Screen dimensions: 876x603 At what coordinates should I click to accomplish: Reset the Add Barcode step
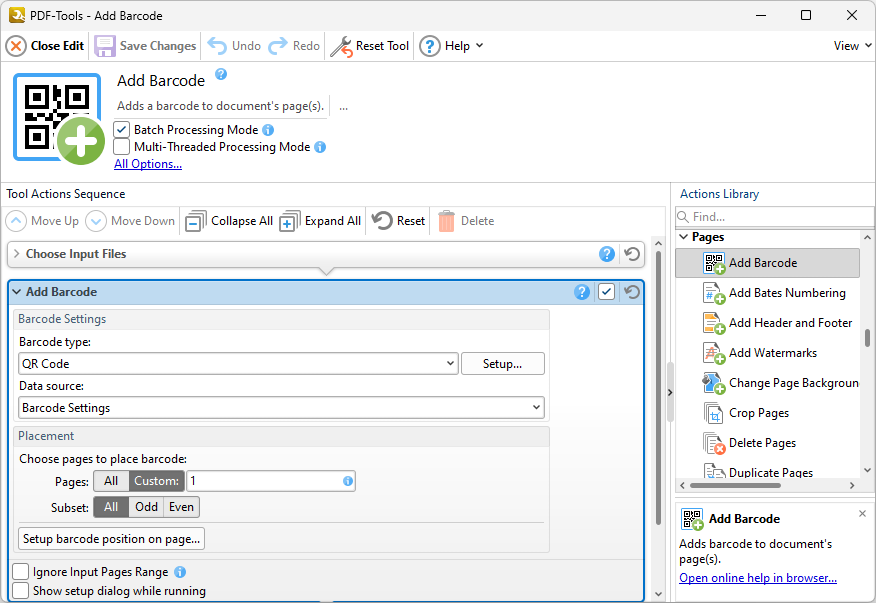pyautogui.click(x=632, y=292)
